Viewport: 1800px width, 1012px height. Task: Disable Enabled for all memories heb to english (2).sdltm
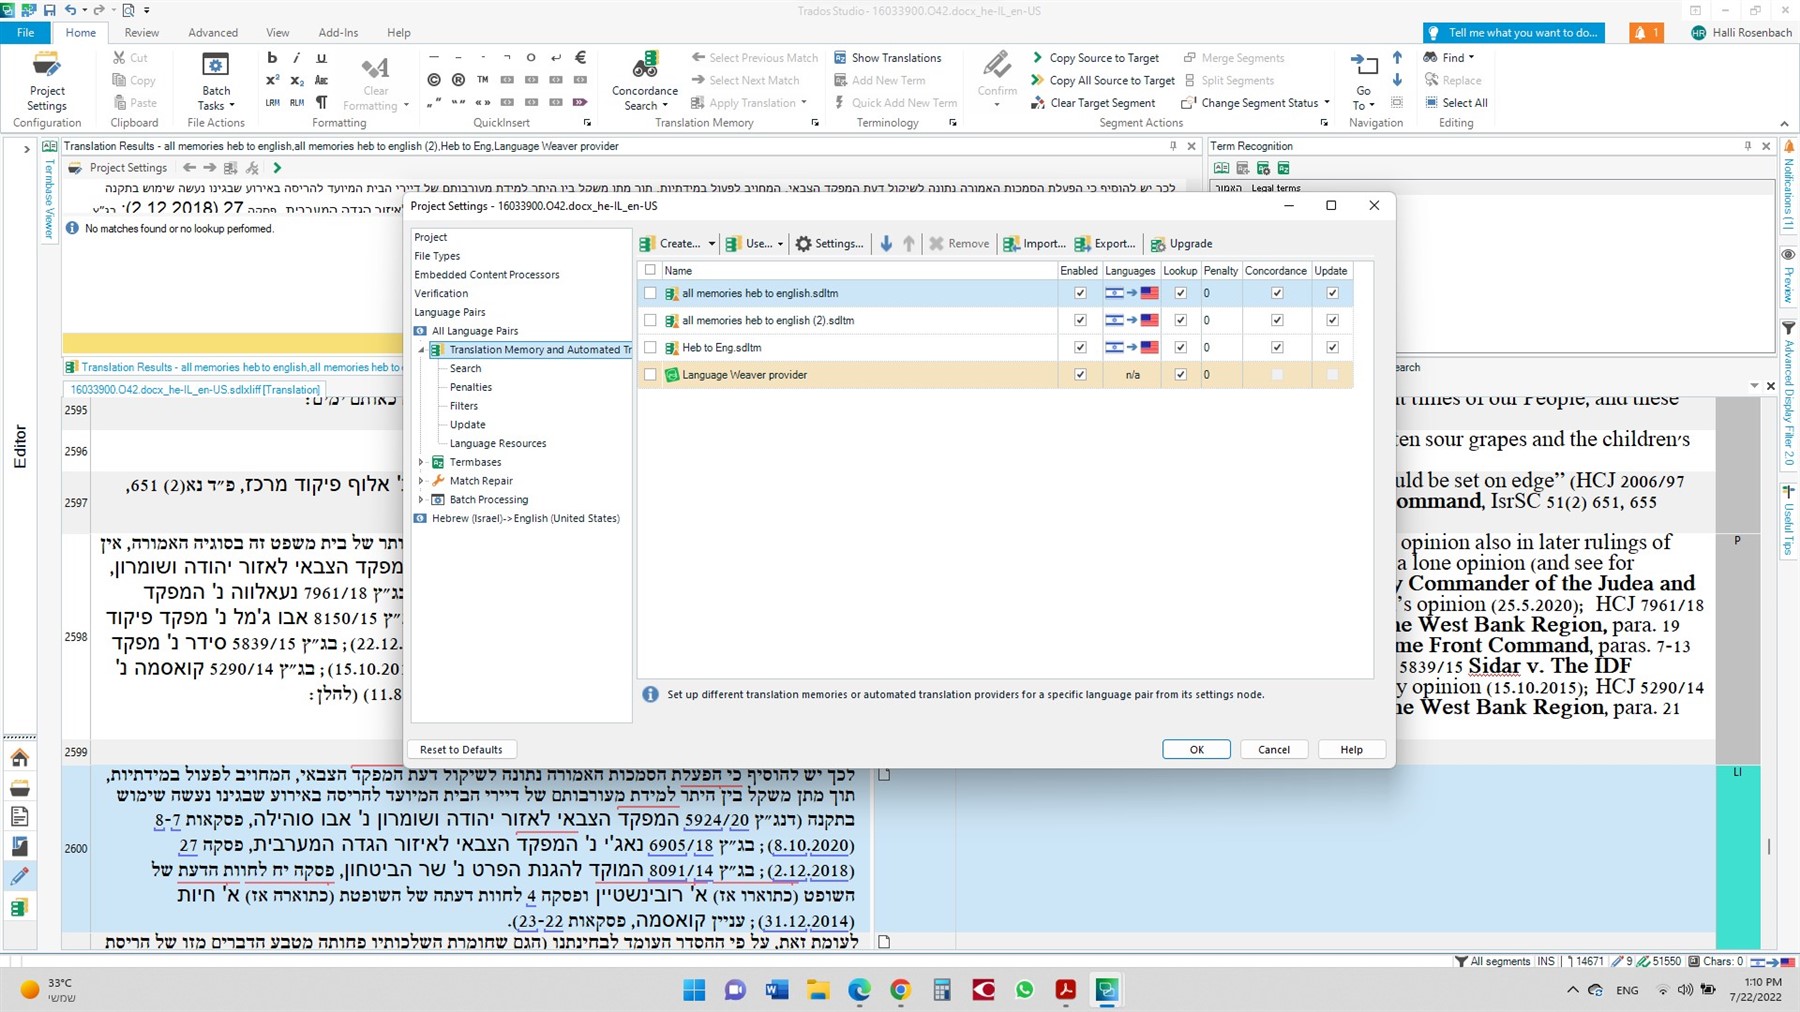point(1080,320)
